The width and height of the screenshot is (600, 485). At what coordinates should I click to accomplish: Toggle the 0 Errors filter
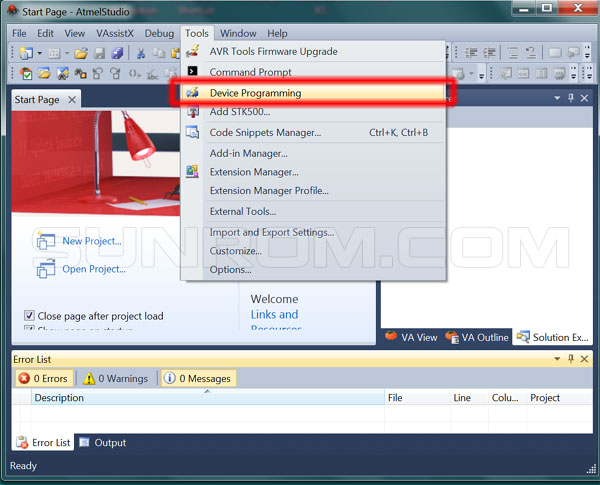pos(44,378)
